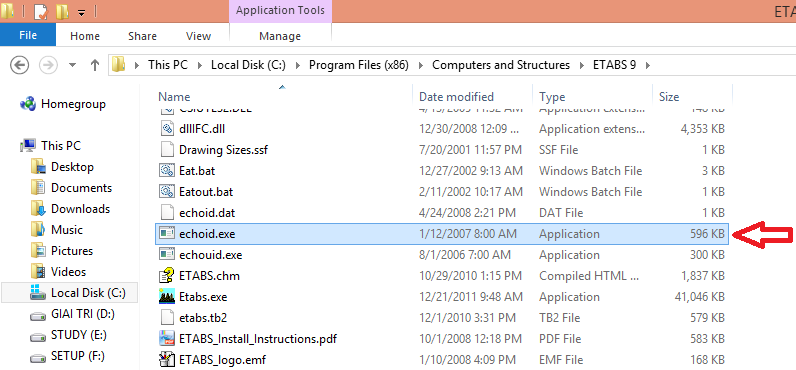The height and width of the screenshot is (370, 796).
Task: Select Local Disk (C:) in the navigation pane
Action: [x=70, y=293]
